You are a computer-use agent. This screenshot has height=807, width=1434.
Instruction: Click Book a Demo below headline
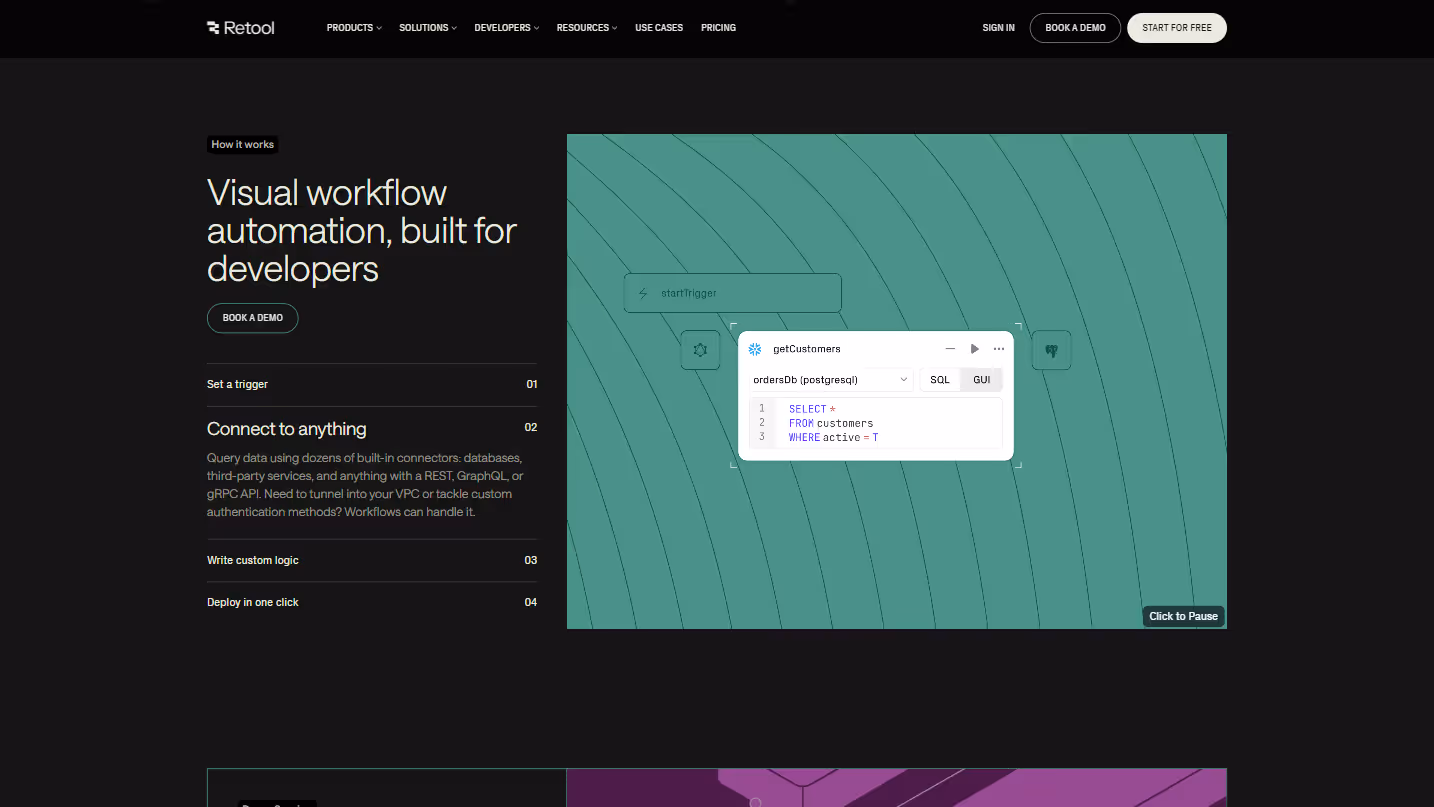click(253, 318)
